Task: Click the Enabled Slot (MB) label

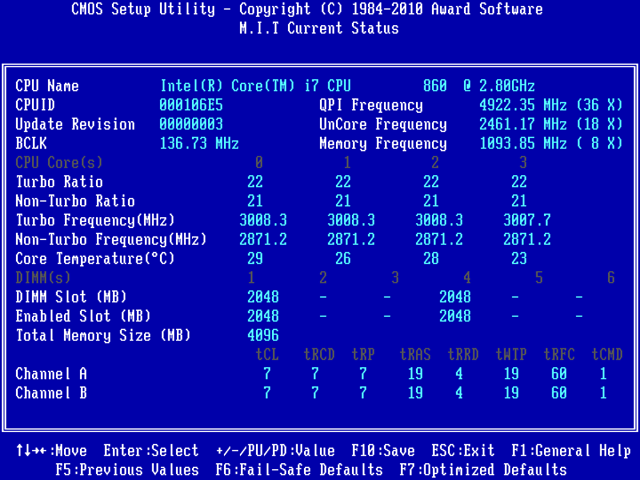Action: click(x=83, y=316)
